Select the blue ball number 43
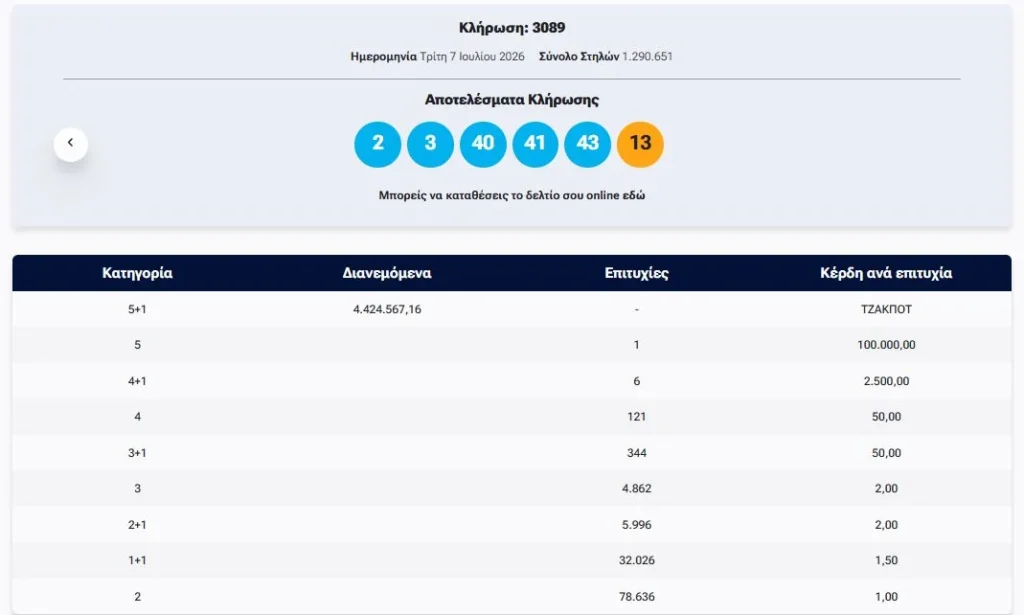Screen dimensions: 1024x615 (588, 144)
